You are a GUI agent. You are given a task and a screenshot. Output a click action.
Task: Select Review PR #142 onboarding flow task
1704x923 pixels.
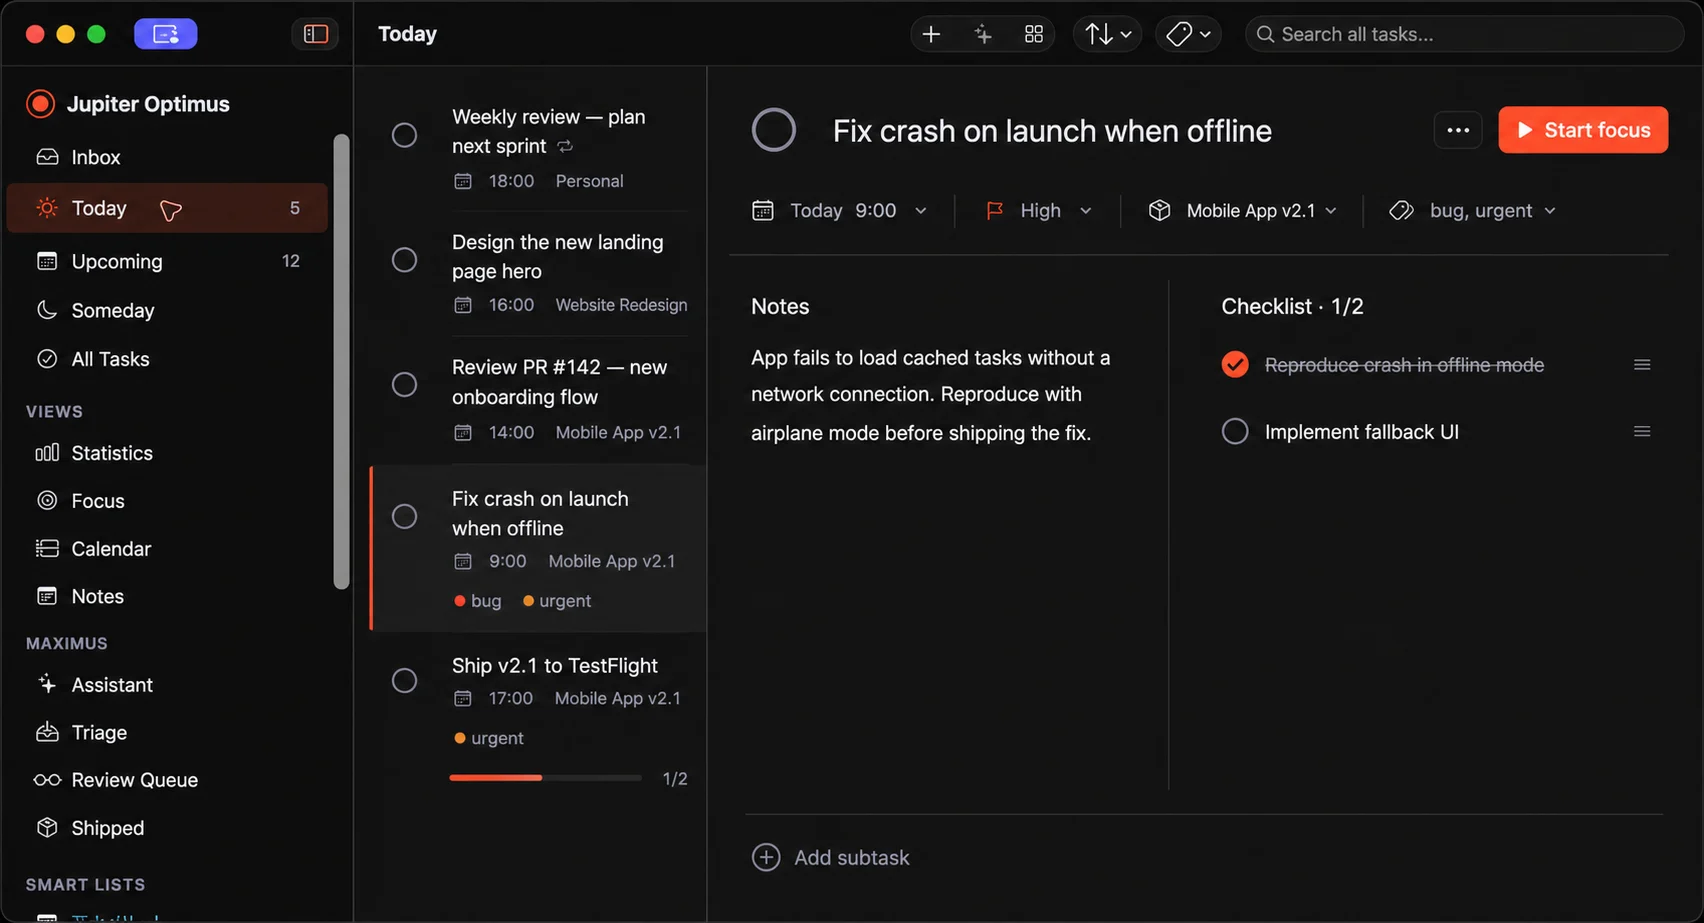(x=539, y=400)
